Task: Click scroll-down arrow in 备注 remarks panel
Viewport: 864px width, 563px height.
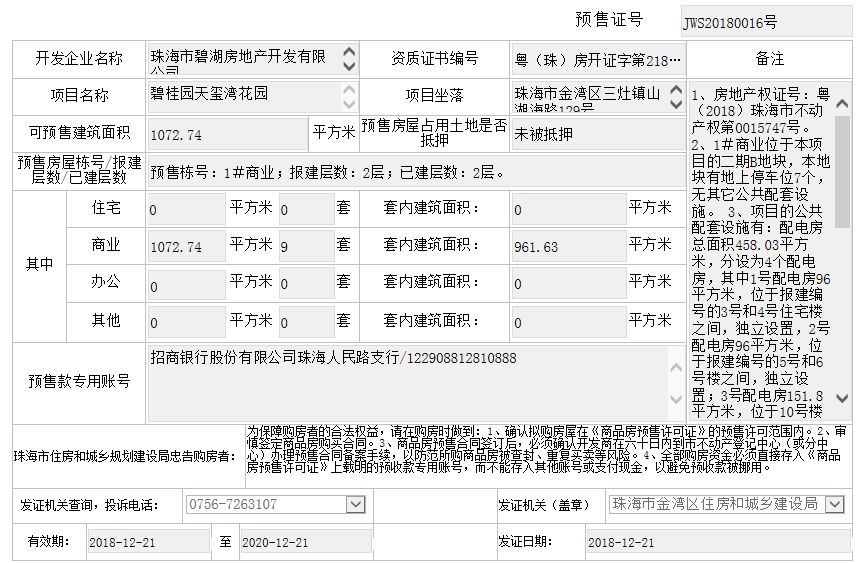Action: pyautogui.click(x=842, y=399)
